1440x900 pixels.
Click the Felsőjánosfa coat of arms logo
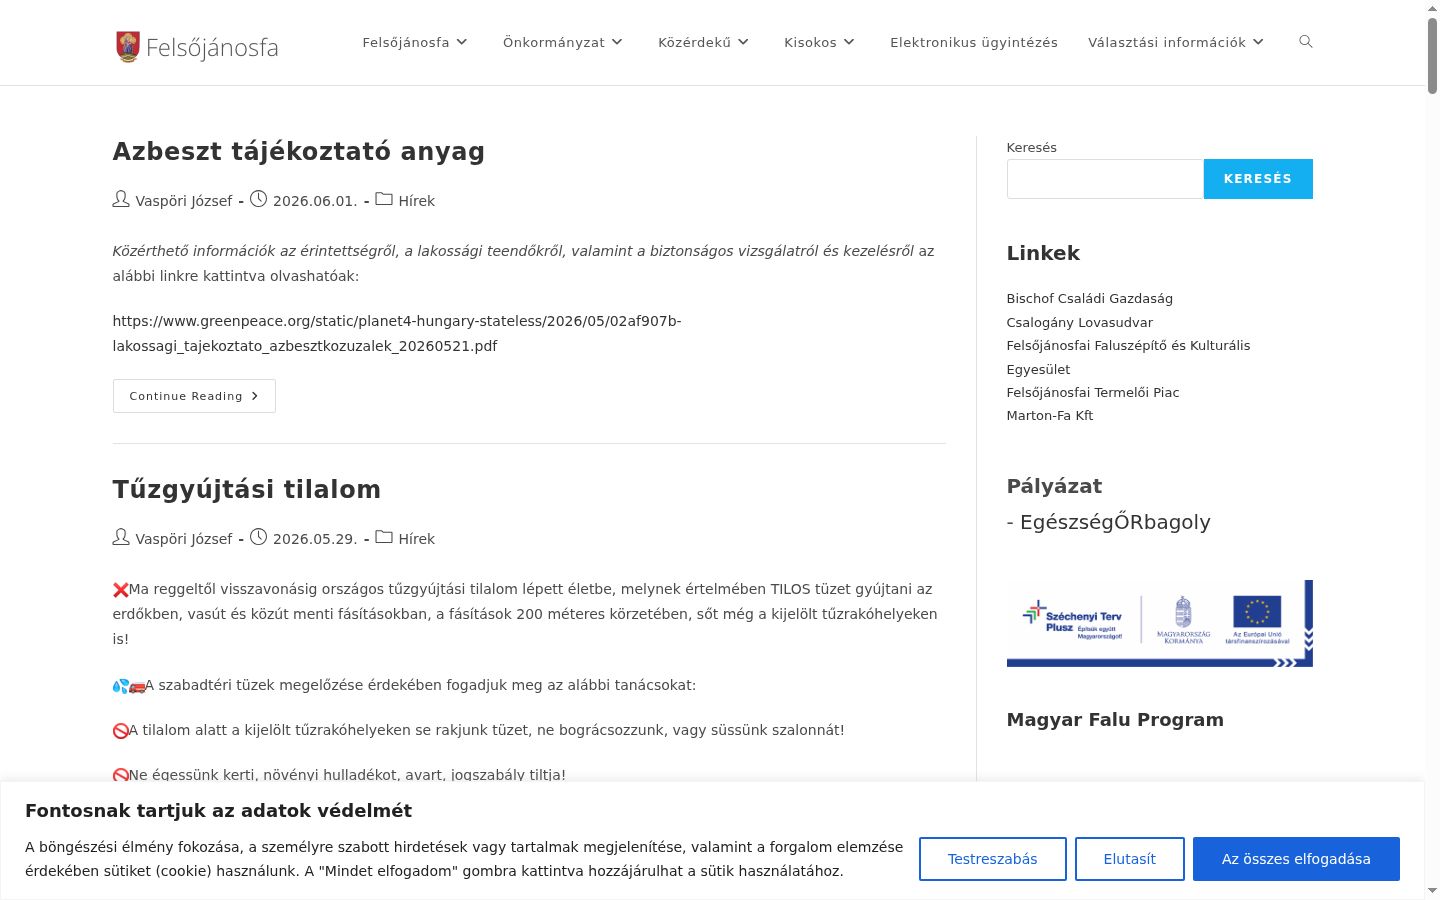pyautogui.click(x=127, y=46)
